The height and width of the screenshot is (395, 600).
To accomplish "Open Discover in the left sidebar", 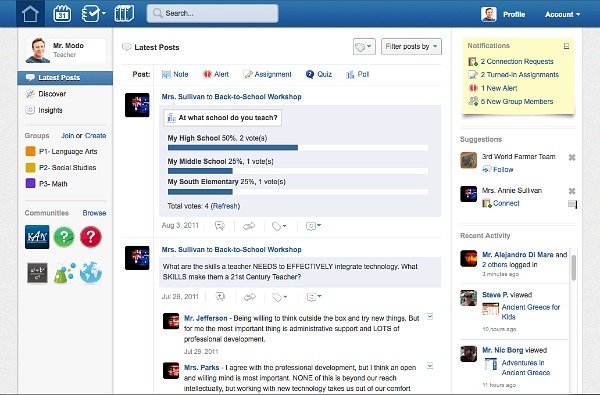I will pos(52,94).
